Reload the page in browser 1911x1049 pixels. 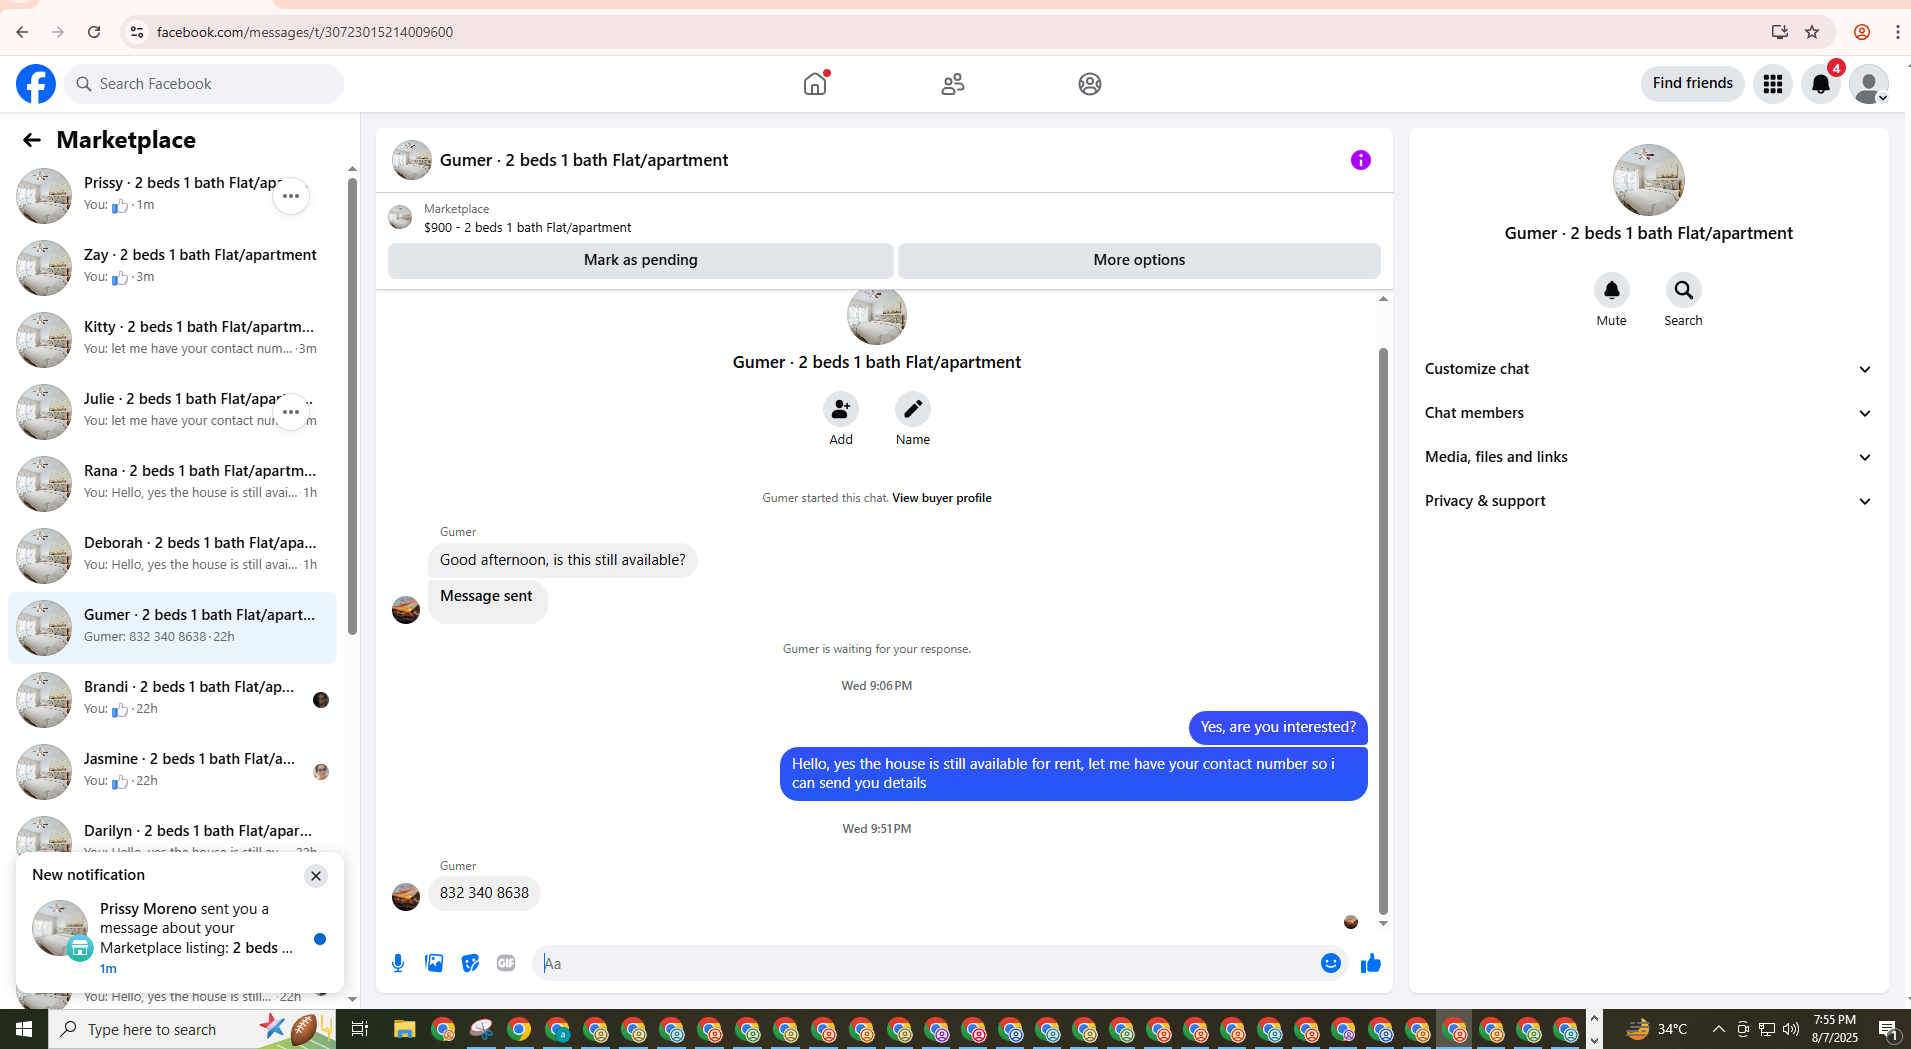[94, 32]
